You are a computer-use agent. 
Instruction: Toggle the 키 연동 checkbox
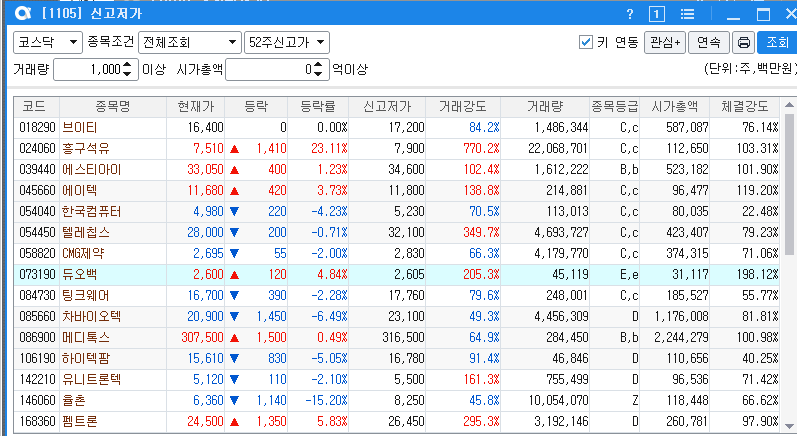[x=586, y=42]
